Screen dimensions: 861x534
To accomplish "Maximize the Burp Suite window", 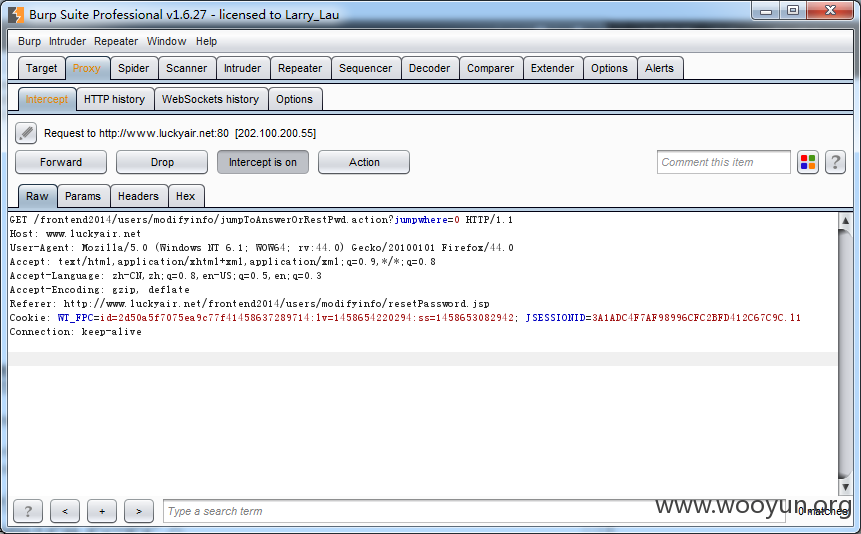I will 793,10.
